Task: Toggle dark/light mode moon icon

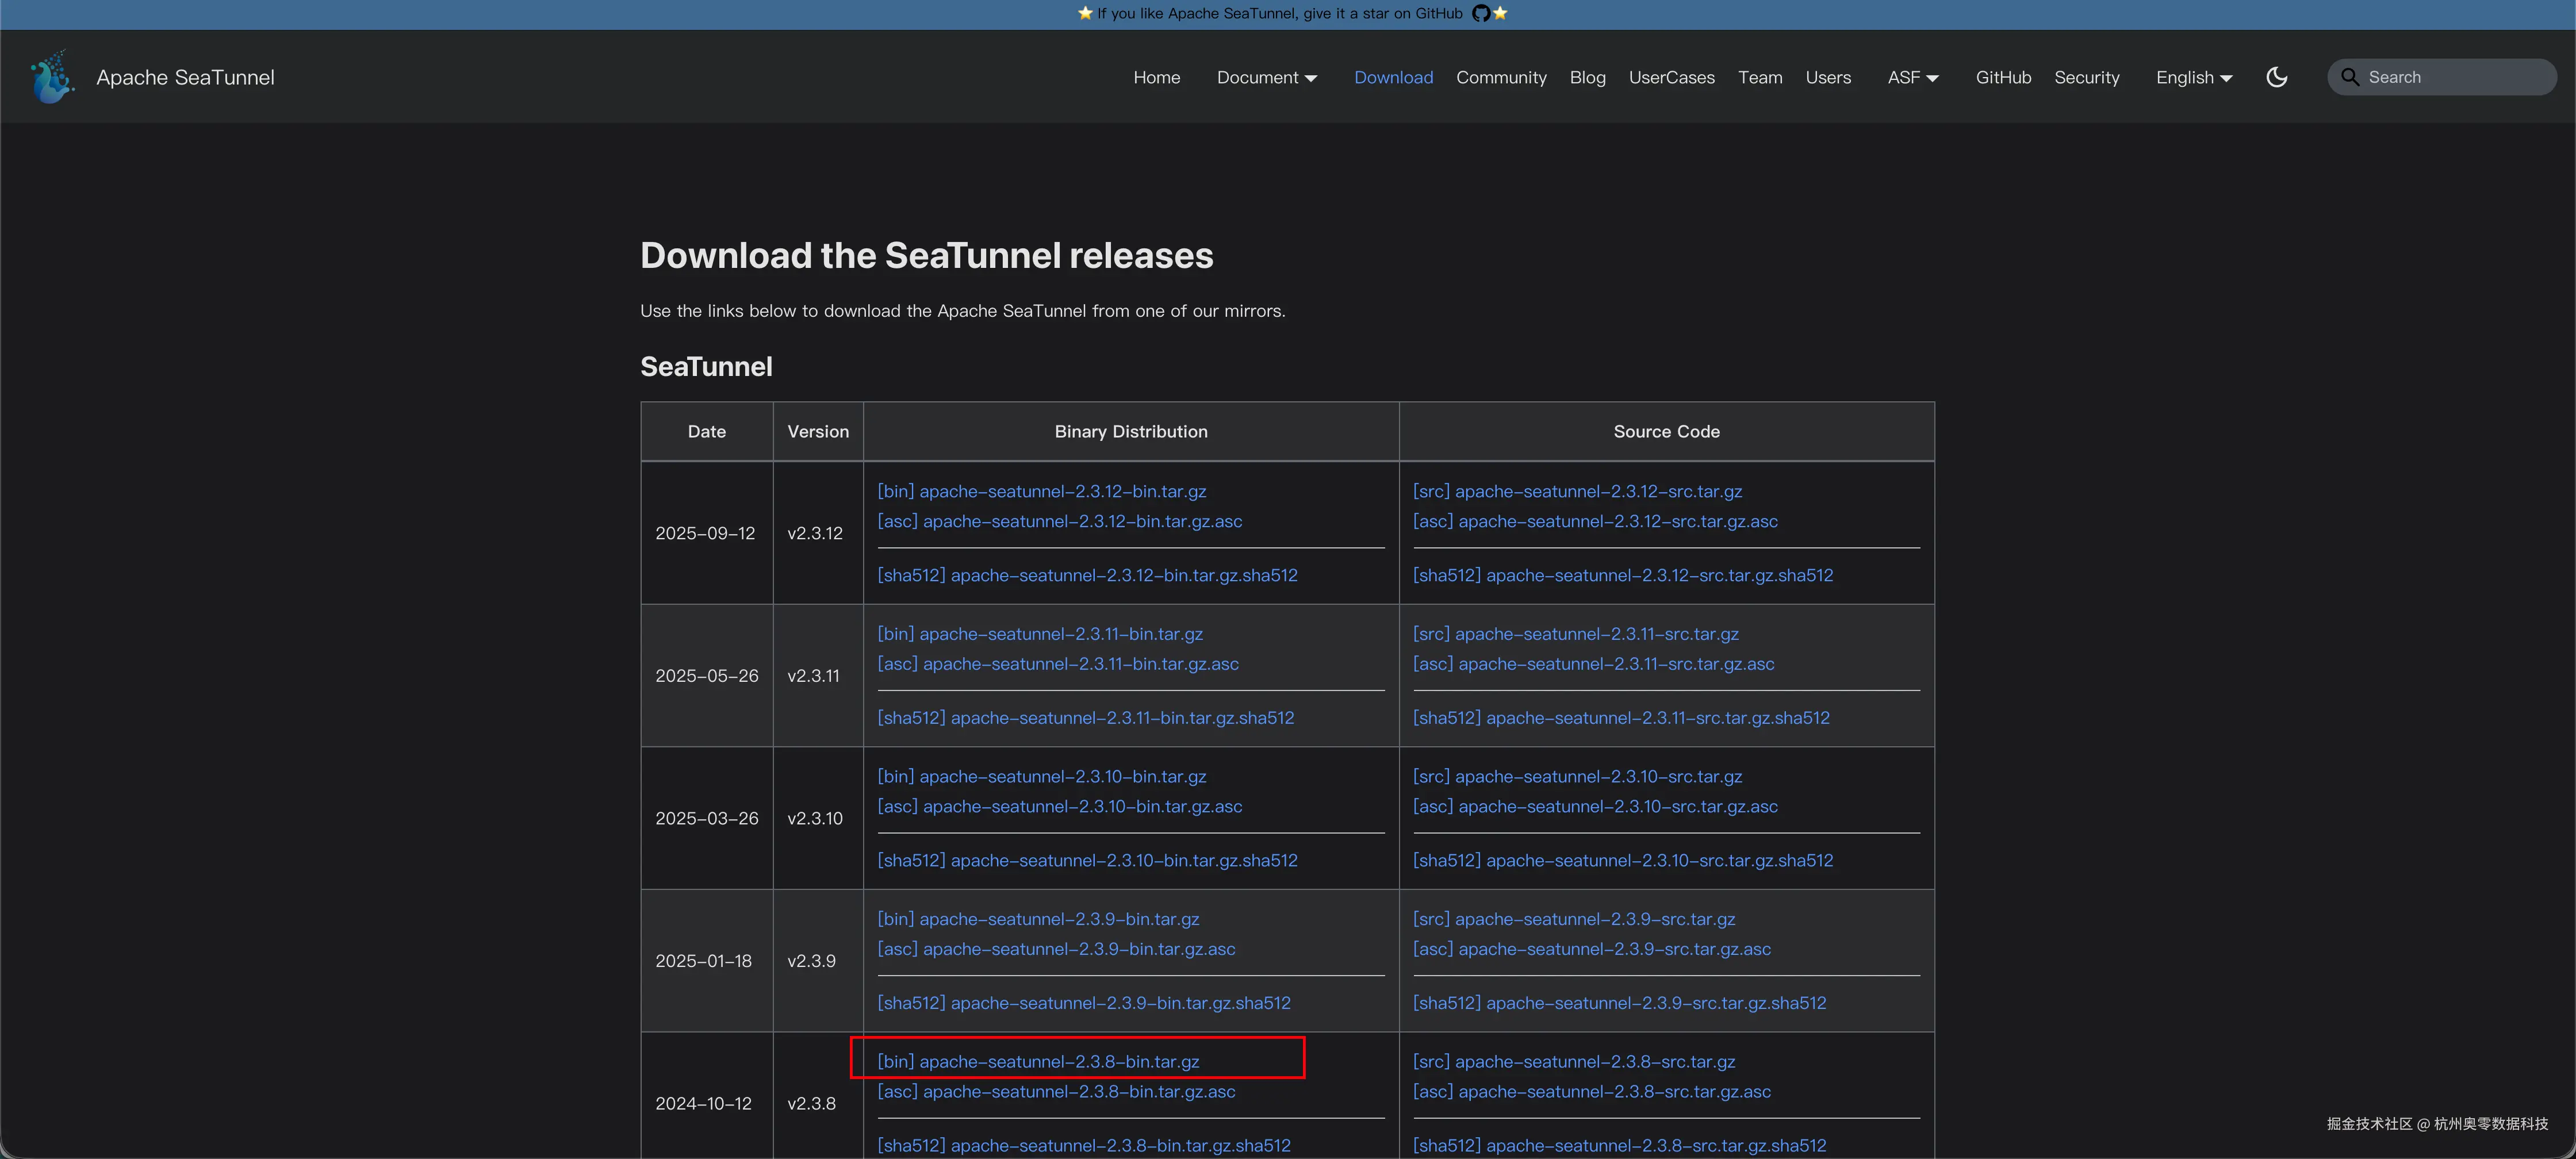Action: pyautogui.click(x=2277, y=77)
